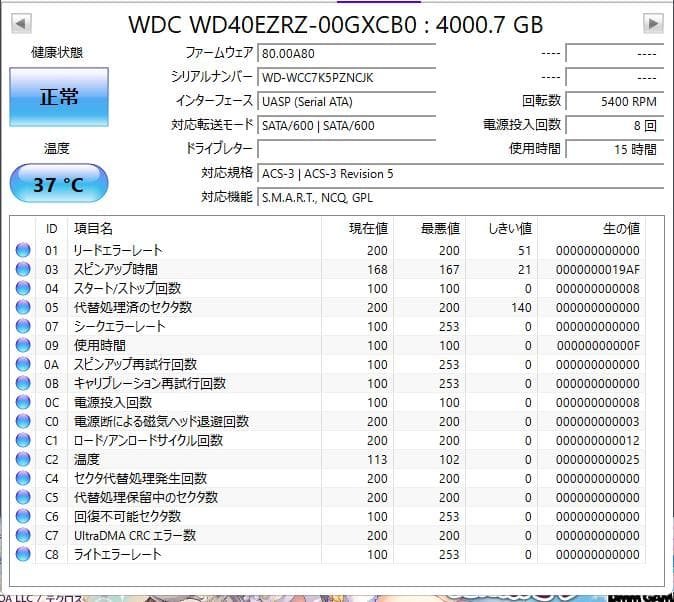Click status orb for ID C7 UltraDMA CRC
The width and height of the screenshot is (674, 602).
23,535
